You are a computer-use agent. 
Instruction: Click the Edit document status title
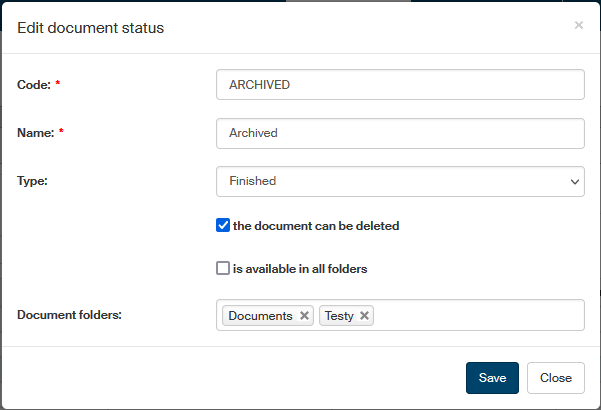click(91, 28)
